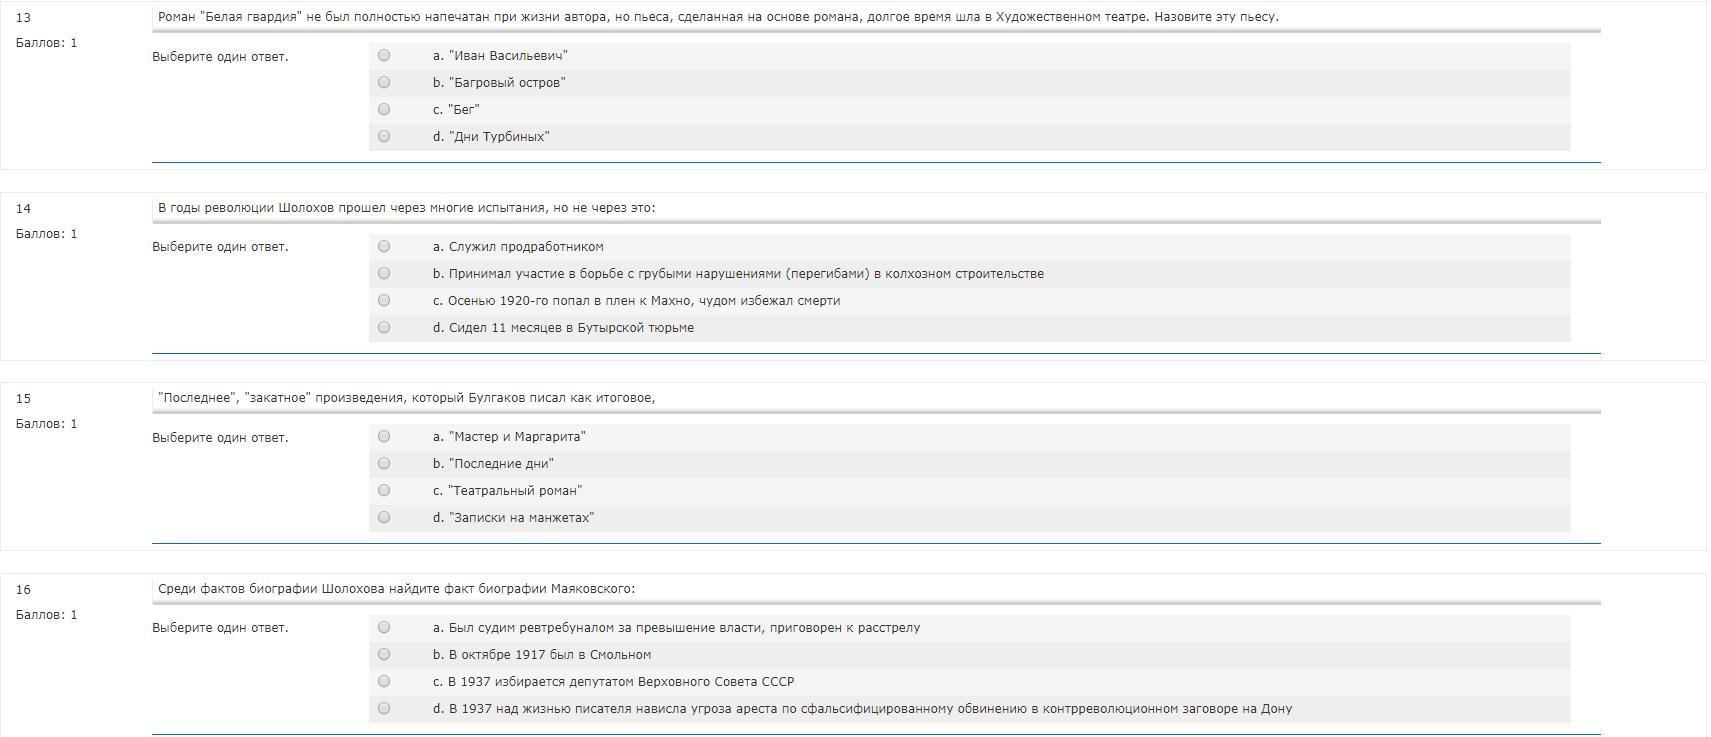Viewport: 1711px width, 737px height.
Task: Click answer text "Осенью 1920-го попал в плен к Махно, чудом избежал смерти"
Action: [636, 301]
